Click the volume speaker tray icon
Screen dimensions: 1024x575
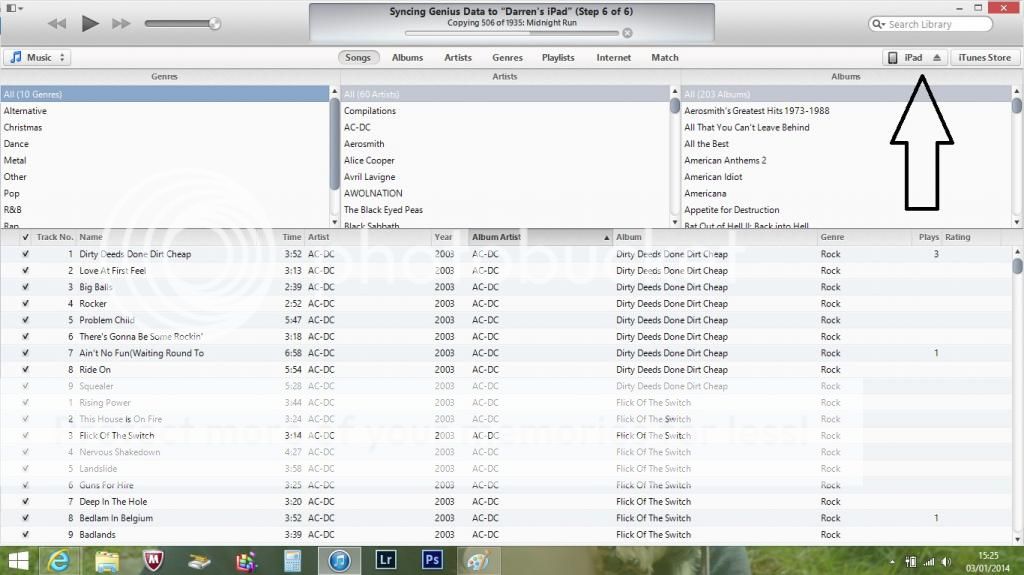click(946, 562)
